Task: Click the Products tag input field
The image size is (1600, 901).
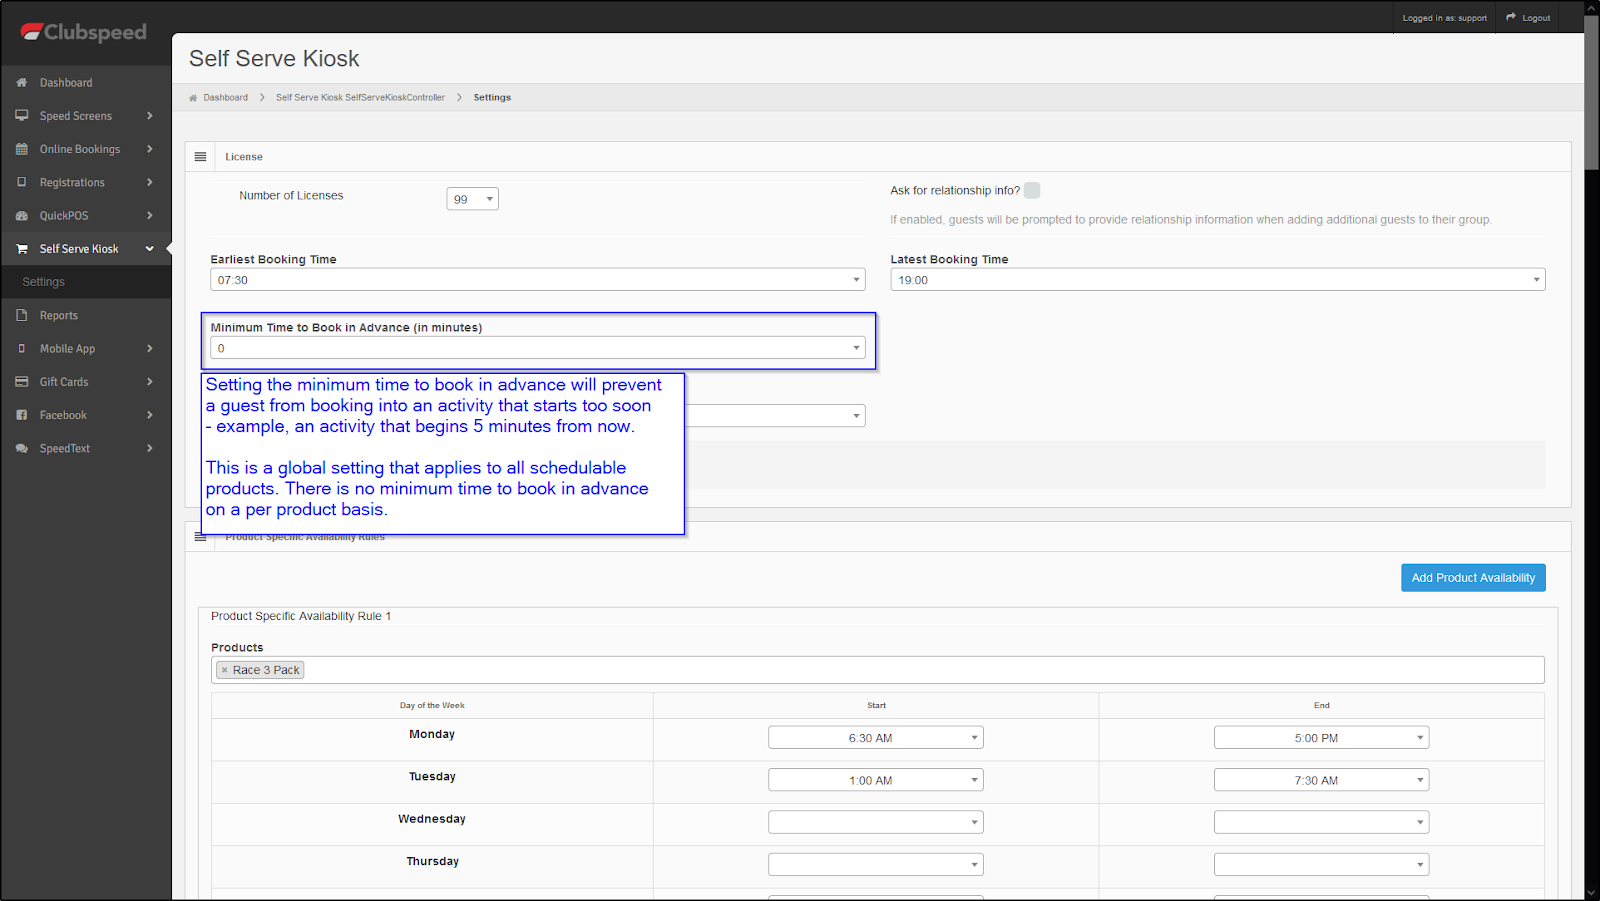Action: [x=878, y=670]
